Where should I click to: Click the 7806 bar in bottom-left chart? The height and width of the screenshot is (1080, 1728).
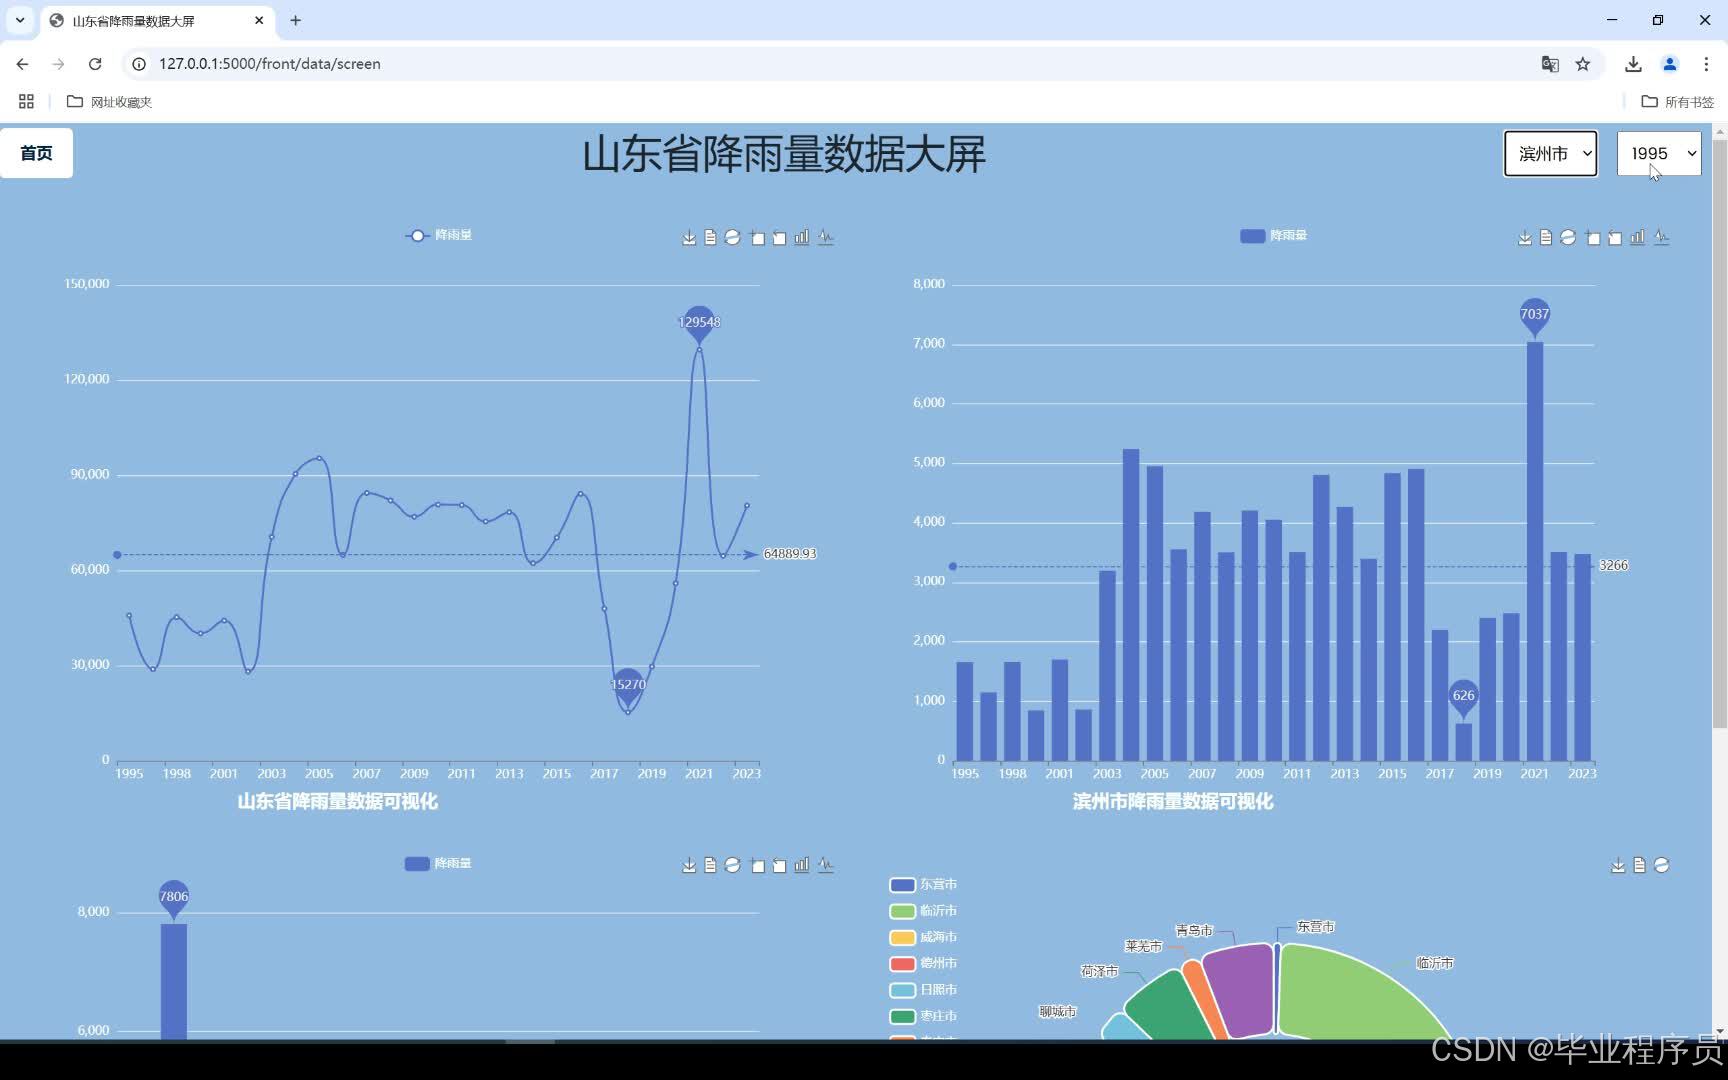coord(174,982)
